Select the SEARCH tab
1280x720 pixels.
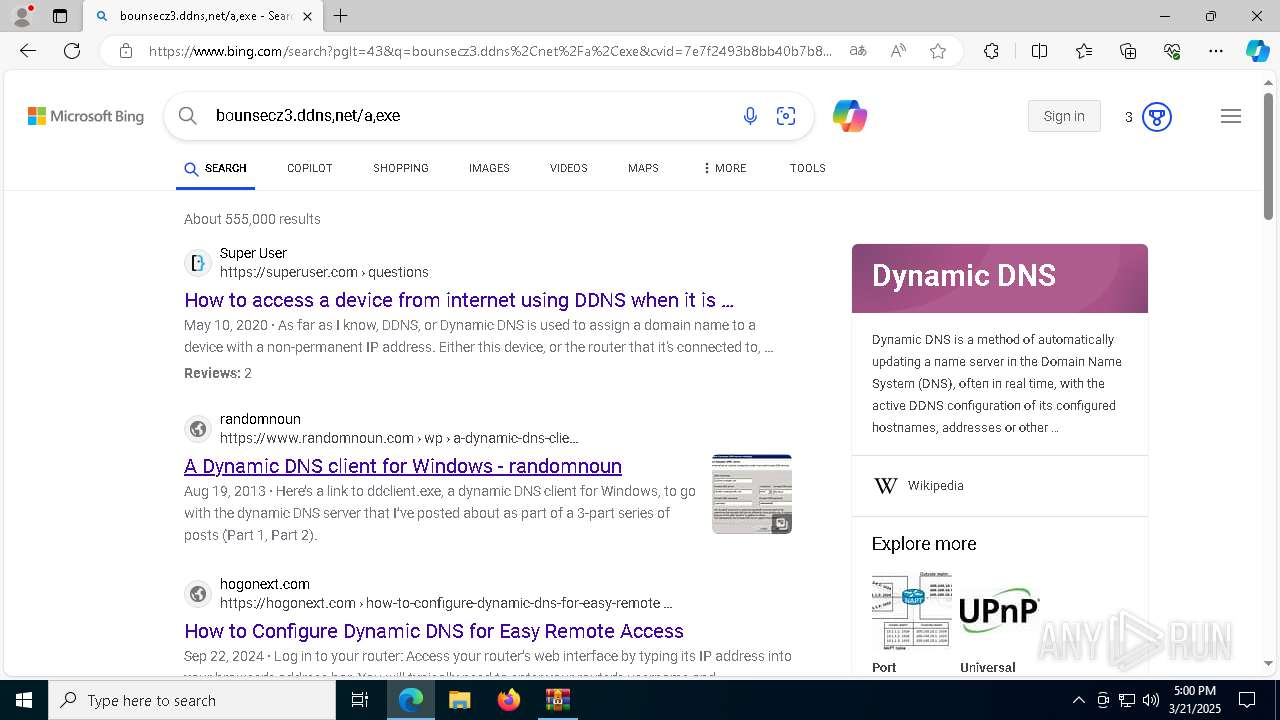tap(215, 168)
